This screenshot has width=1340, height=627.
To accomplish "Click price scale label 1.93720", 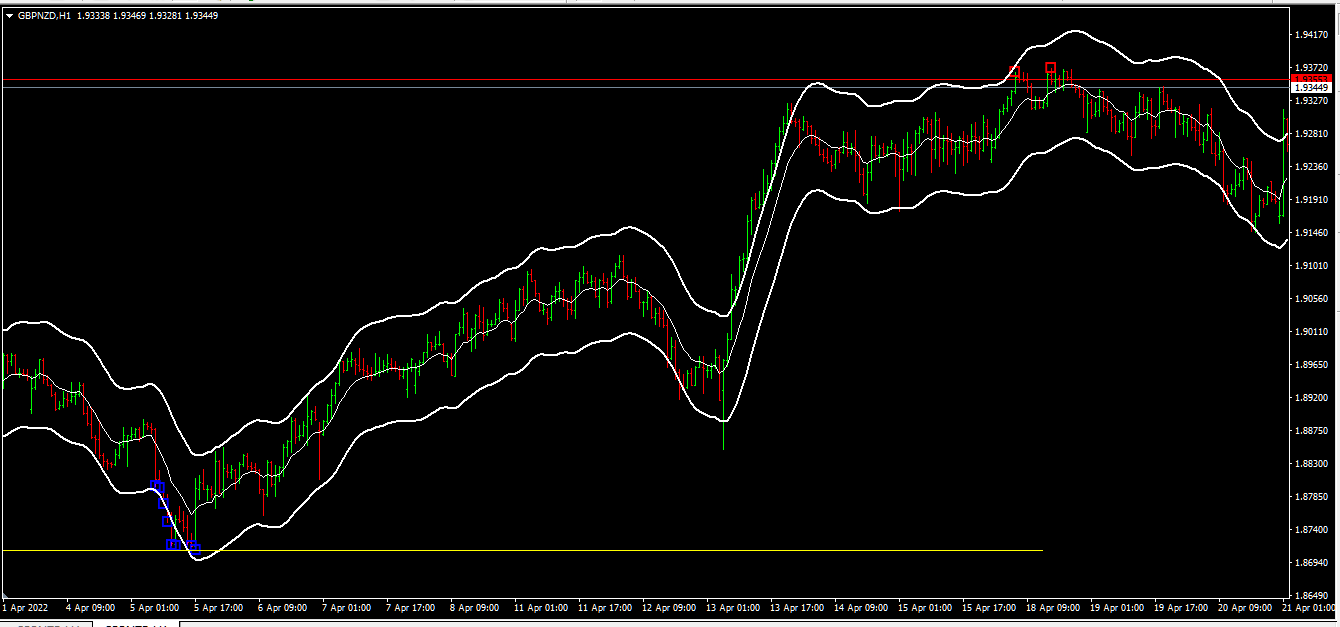I will coord(1311,68).
